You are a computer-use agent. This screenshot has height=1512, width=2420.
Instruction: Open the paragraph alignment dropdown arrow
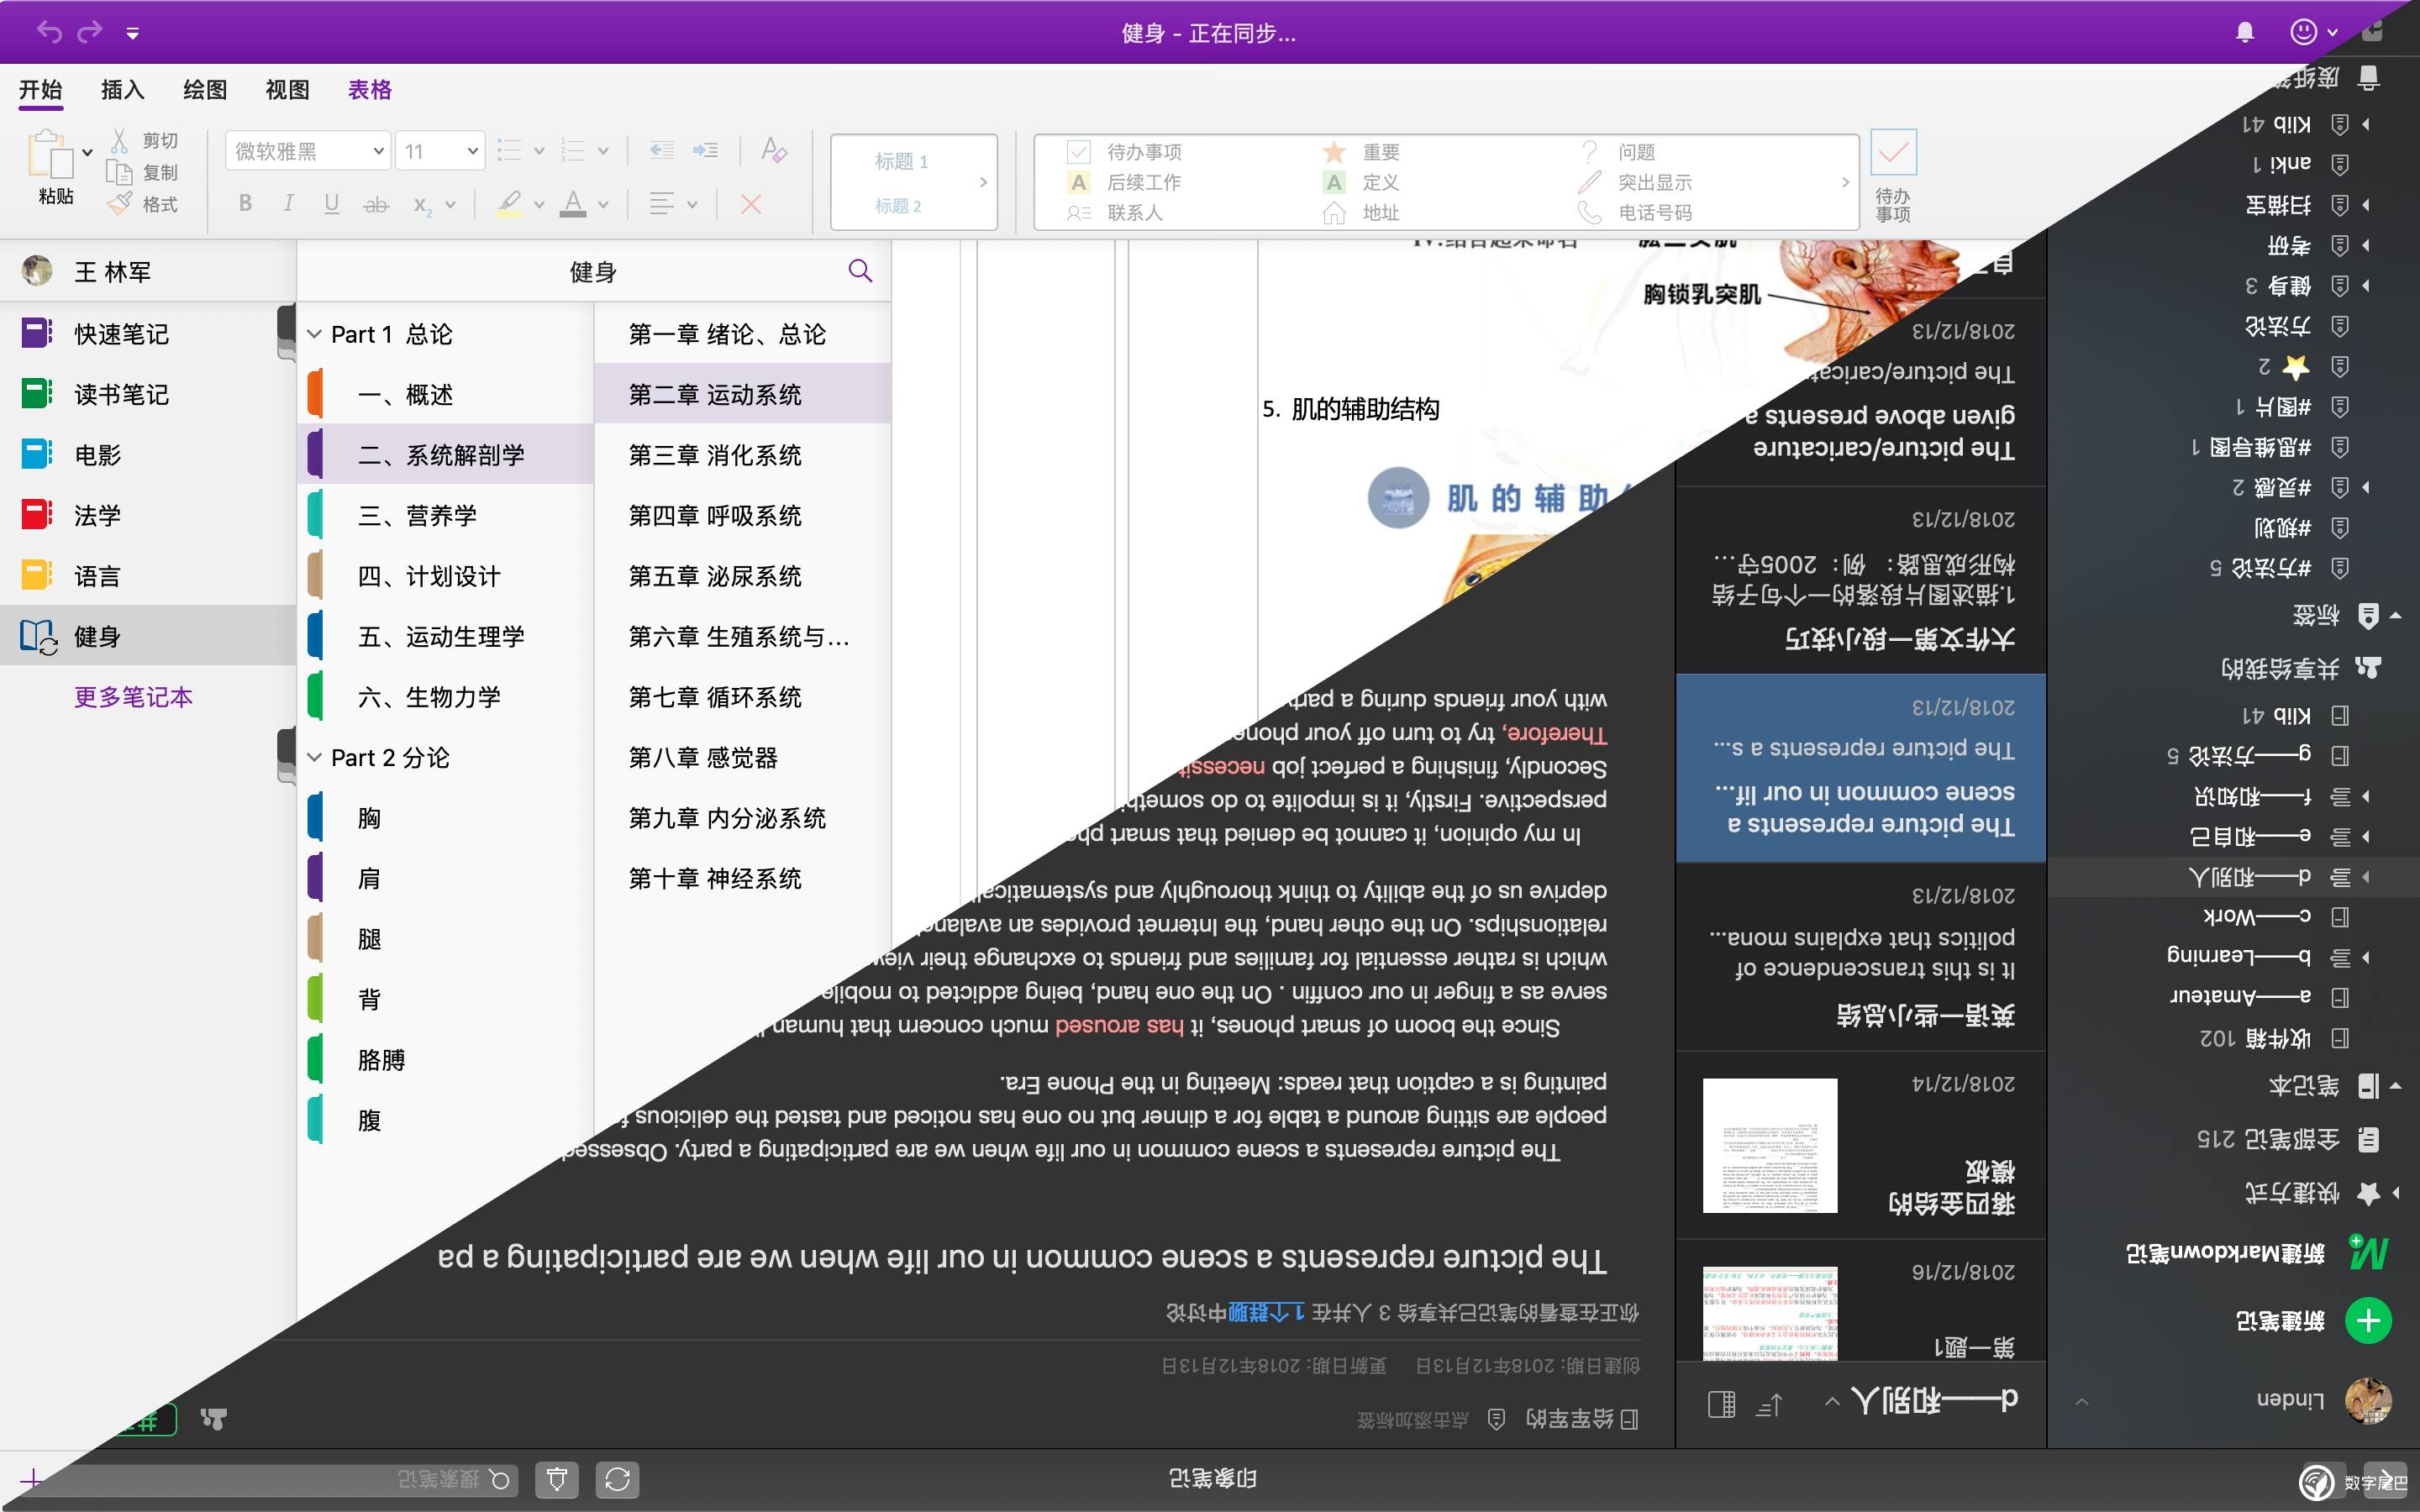tap(692, 205)
